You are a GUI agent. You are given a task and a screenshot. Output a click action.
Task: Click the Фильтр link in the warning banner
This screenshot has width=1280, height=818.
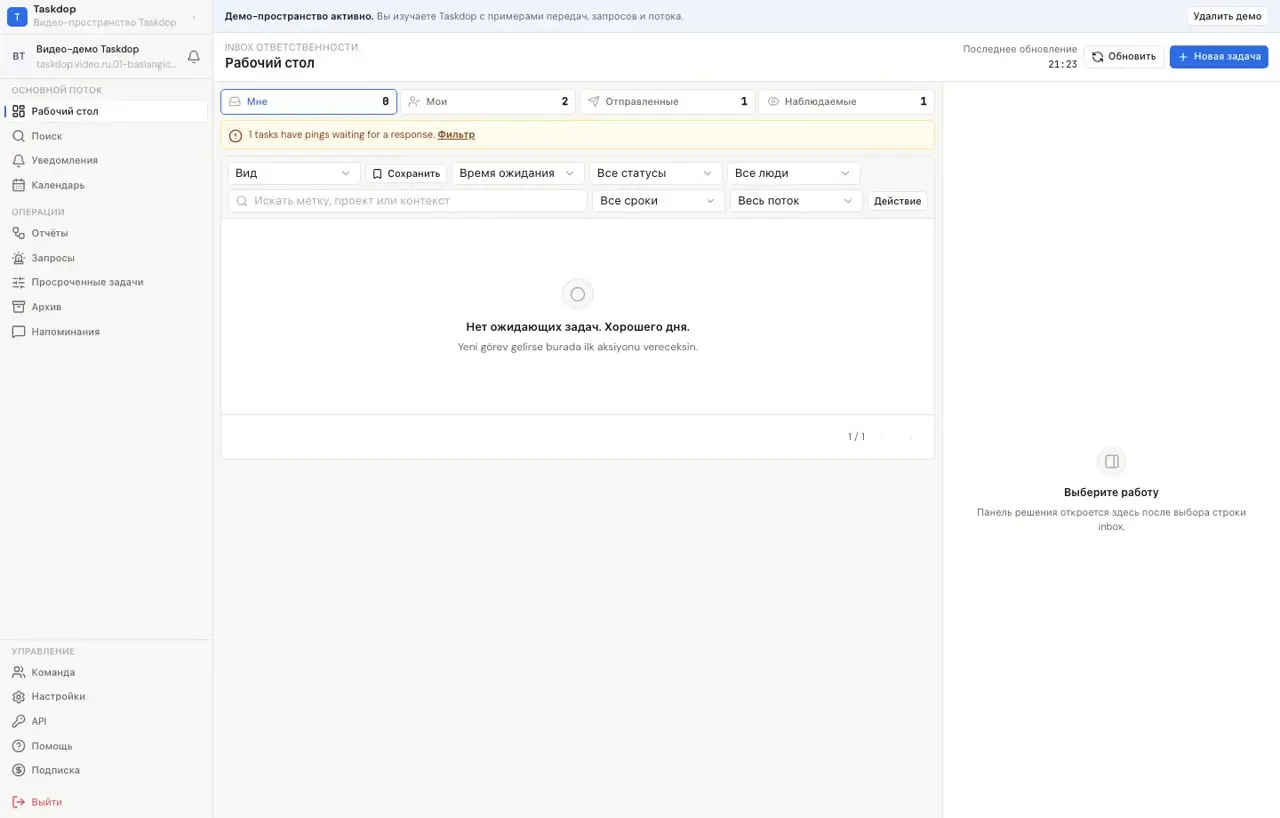click(456, 135)
